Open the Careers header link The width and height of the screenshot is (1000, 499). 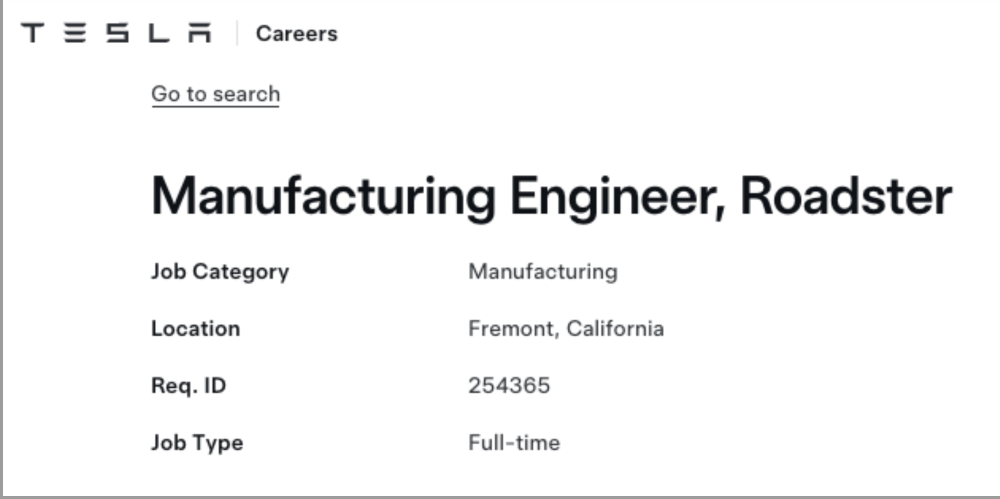tap(296, 34)
